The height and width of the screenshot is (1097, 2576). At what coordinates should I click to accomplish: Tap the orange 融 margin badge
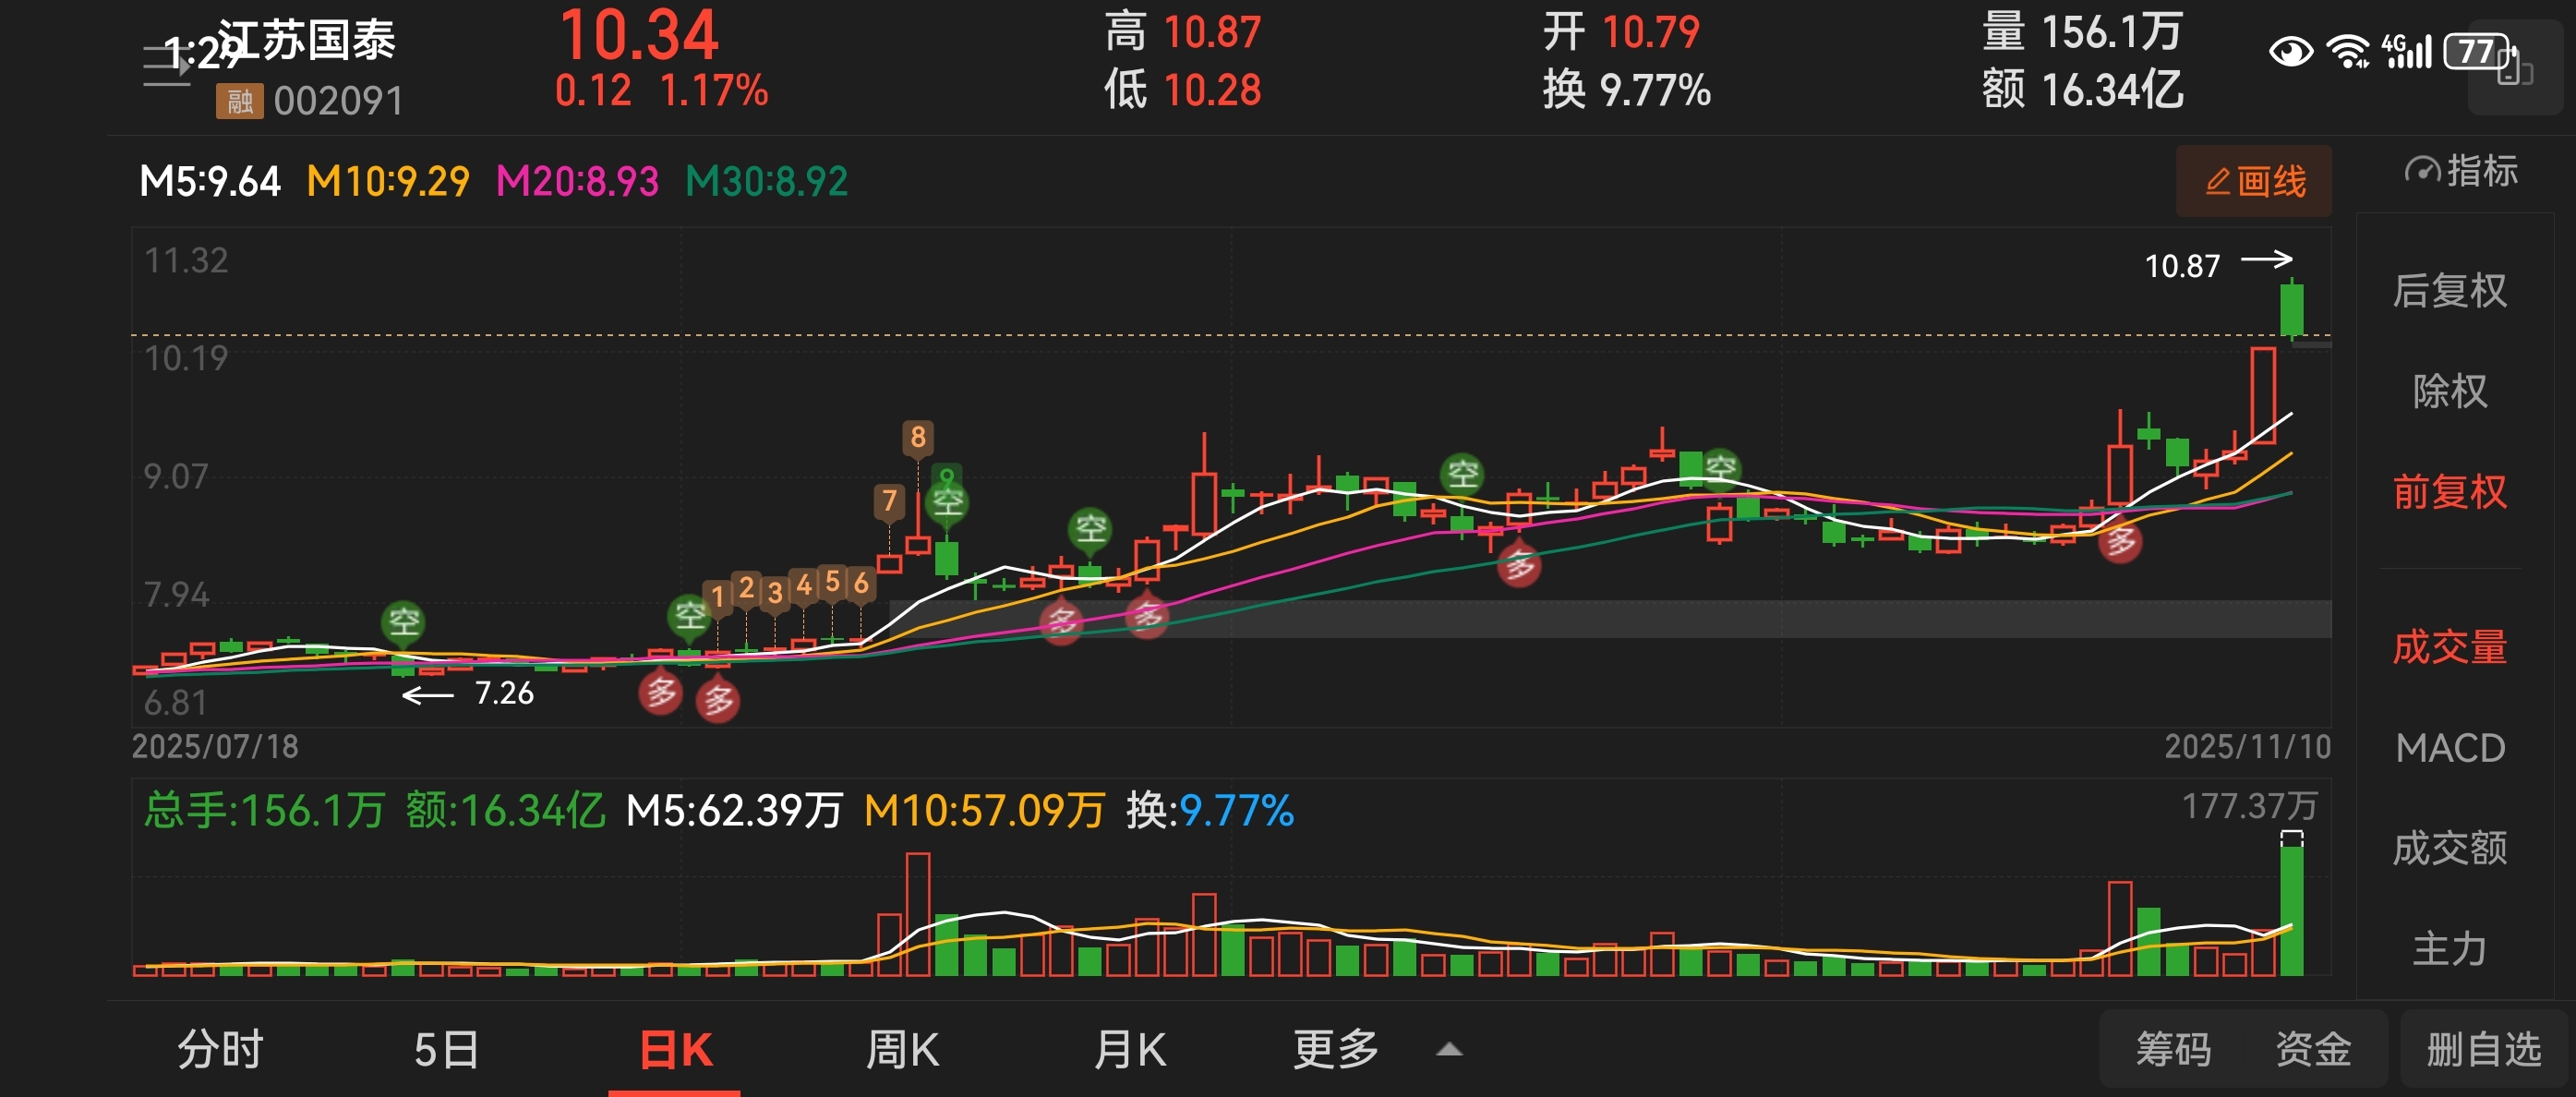[239, 101]
